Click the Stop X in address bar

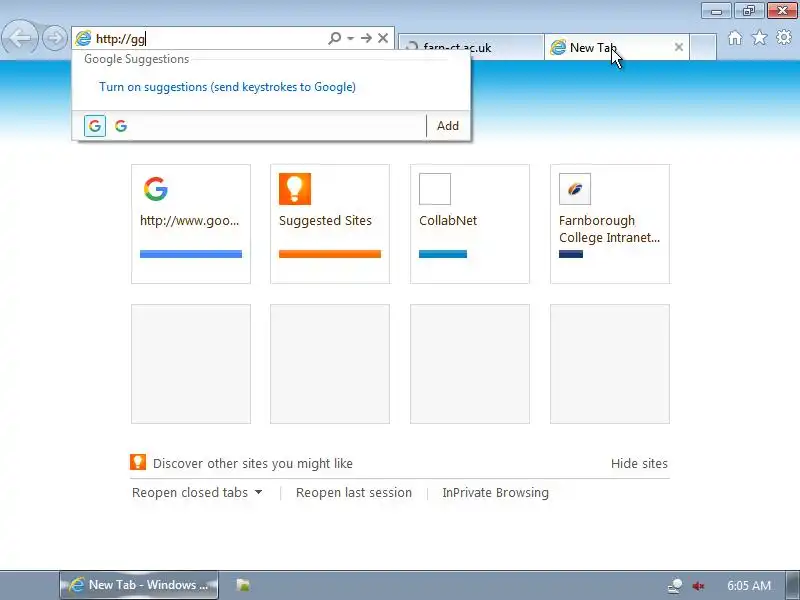383,38
